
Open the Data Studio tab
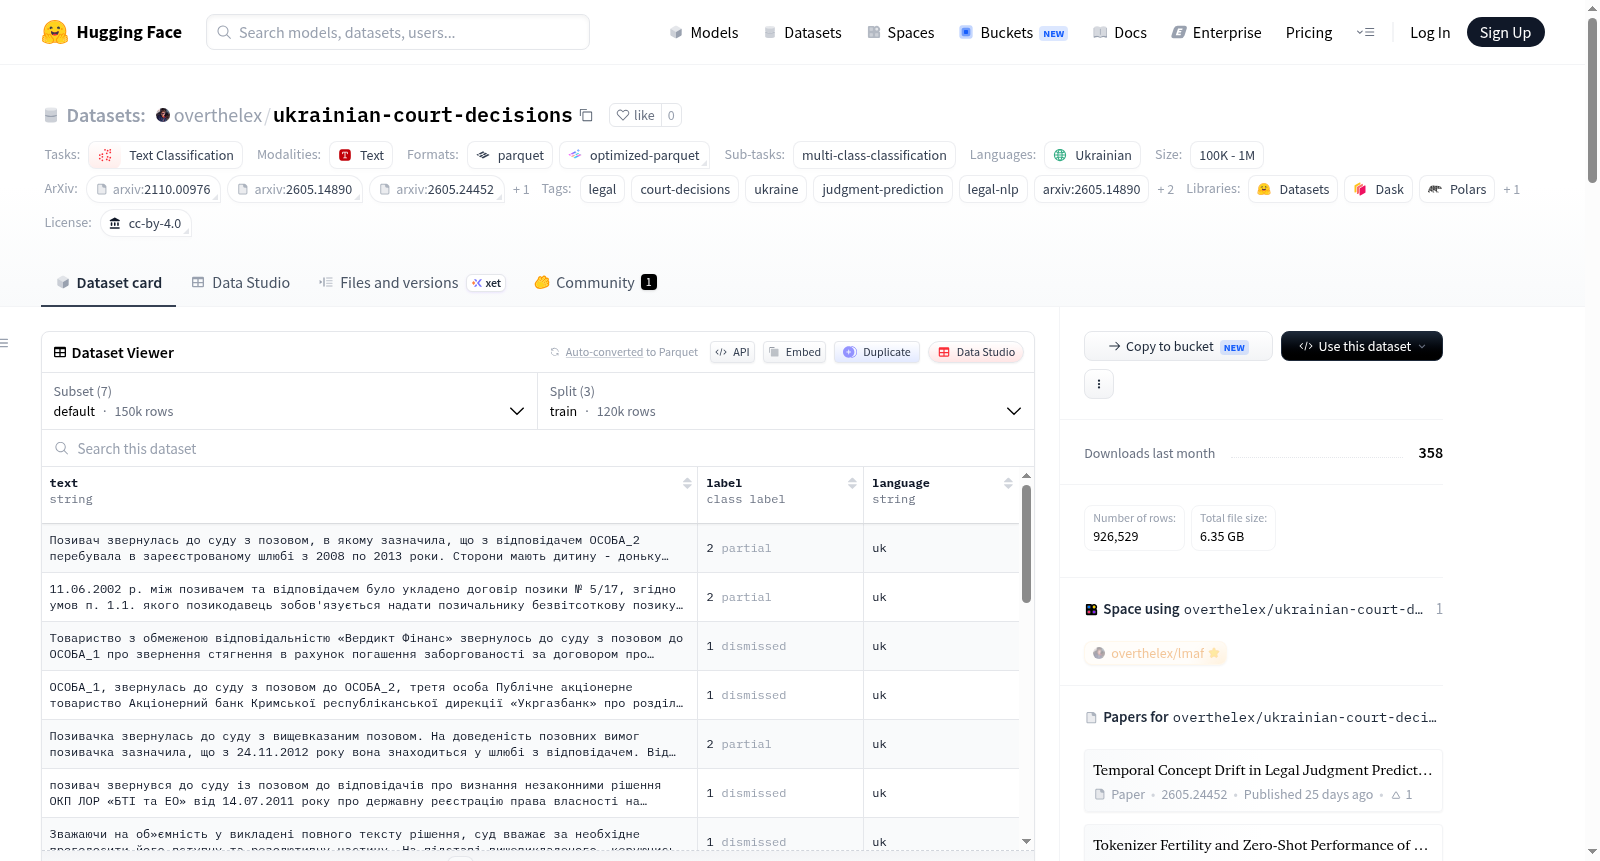(241, 283)
